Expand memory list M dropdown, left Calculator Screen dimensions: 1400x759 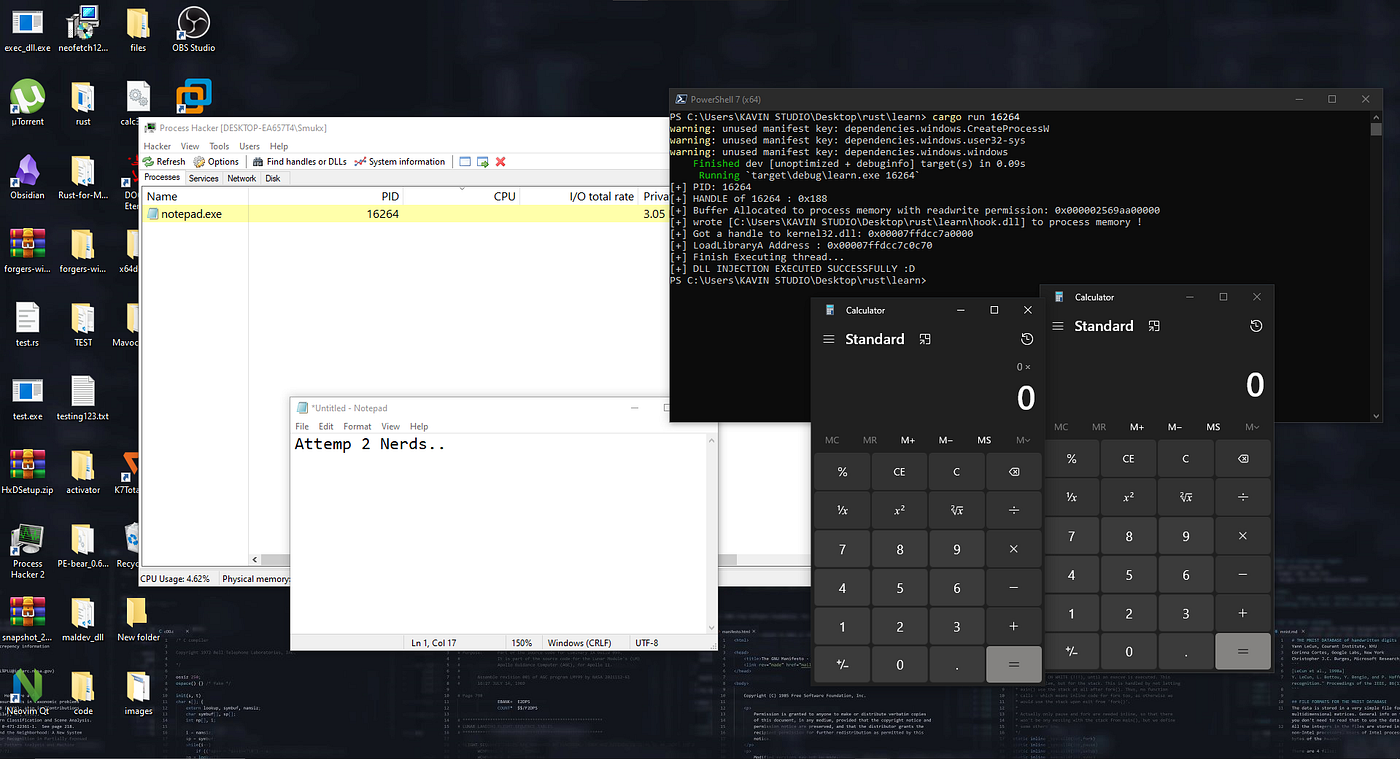[1022, 440]
